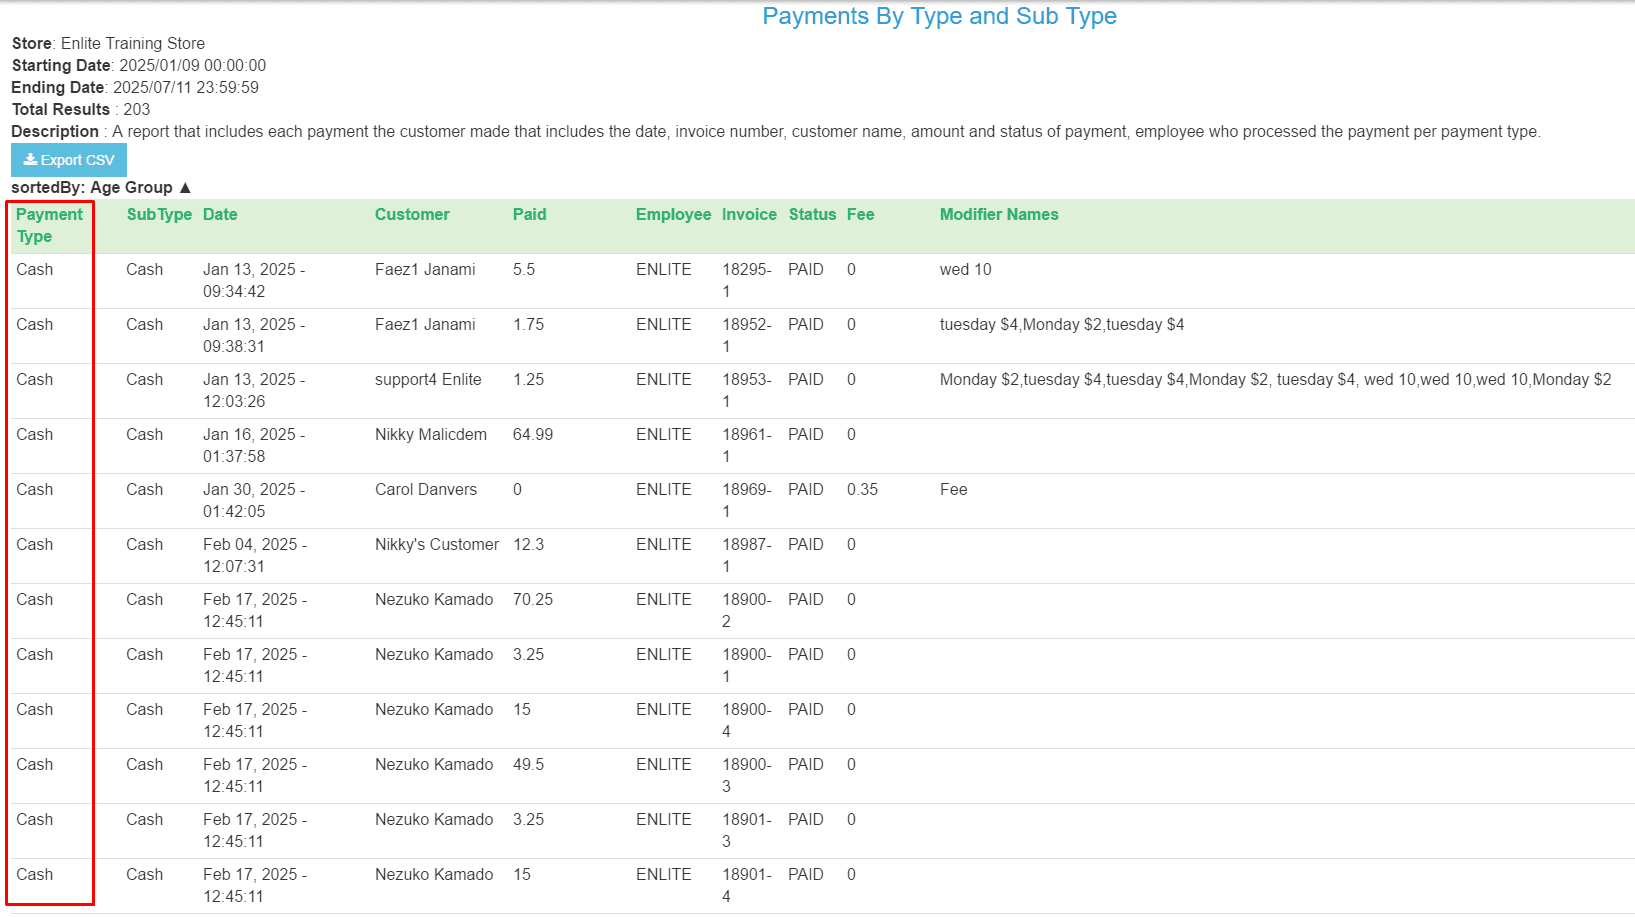Screen dimensions: 1635x917
Task: Click modifier name wed 10
Action: 966,270
